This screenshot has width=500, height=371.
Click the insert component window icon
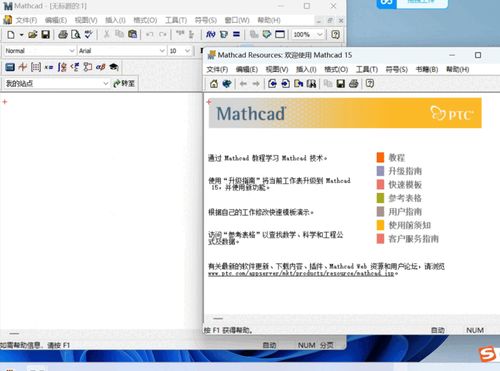pyautogui.click(x=280, y=34)
